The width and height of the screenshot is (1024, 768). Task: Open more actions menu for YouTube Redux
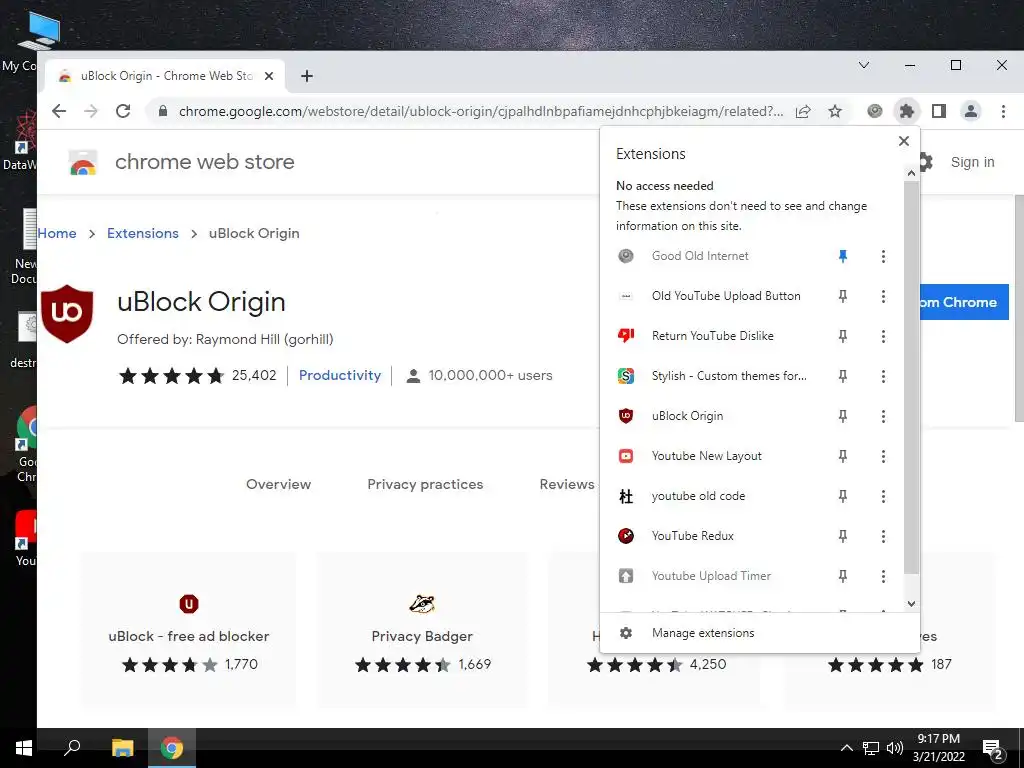click(x=883, y=536)
